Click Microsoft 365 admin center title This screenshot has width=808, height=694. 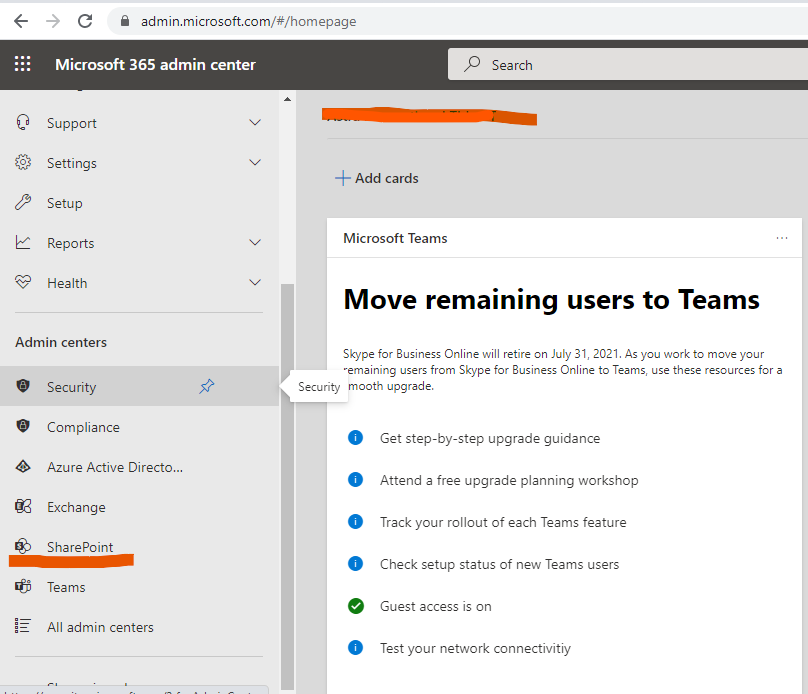(x=155, y=64)
